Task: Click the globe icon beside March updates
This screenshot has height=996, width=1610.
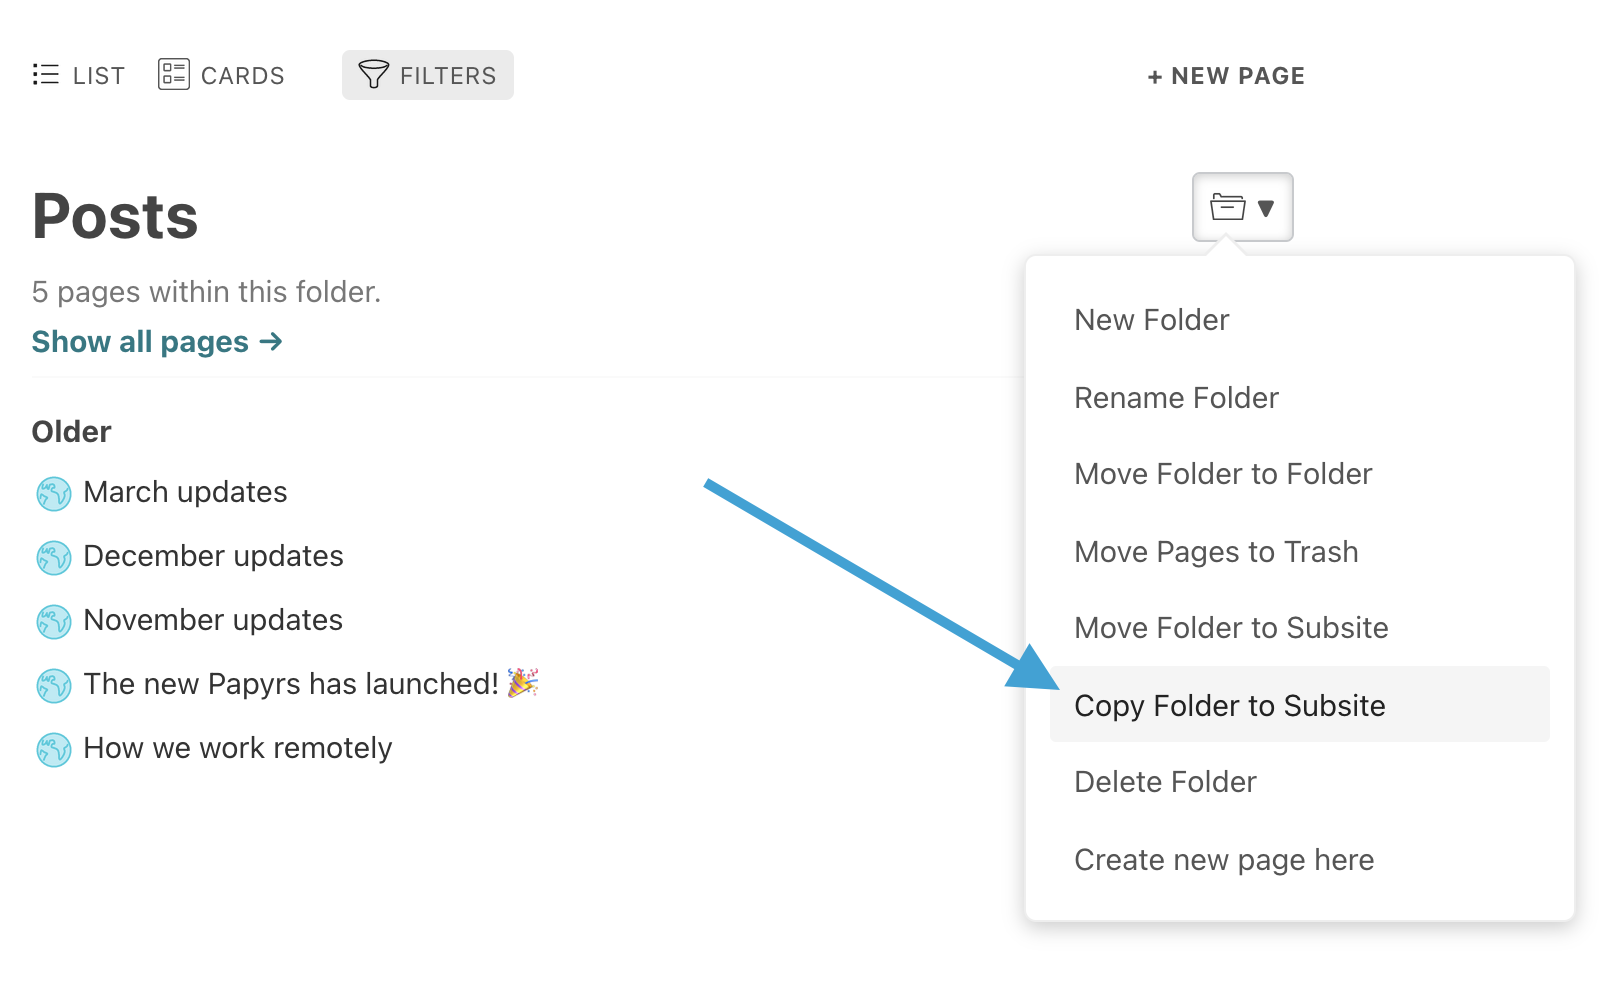Action: click(54, 493)
